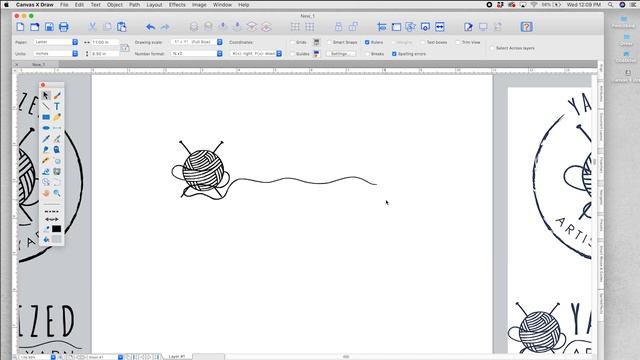
Task: Click the paper width input field
Action: point(104,42)
